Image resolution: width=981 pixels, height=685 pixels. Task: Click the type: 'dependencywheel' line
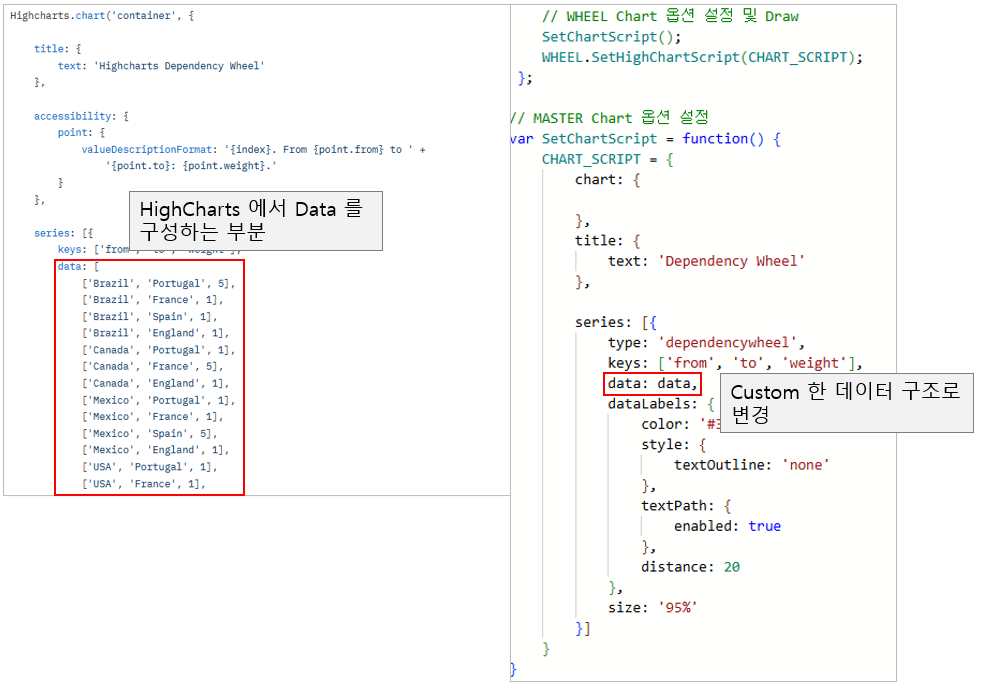(x=706, y=342)
